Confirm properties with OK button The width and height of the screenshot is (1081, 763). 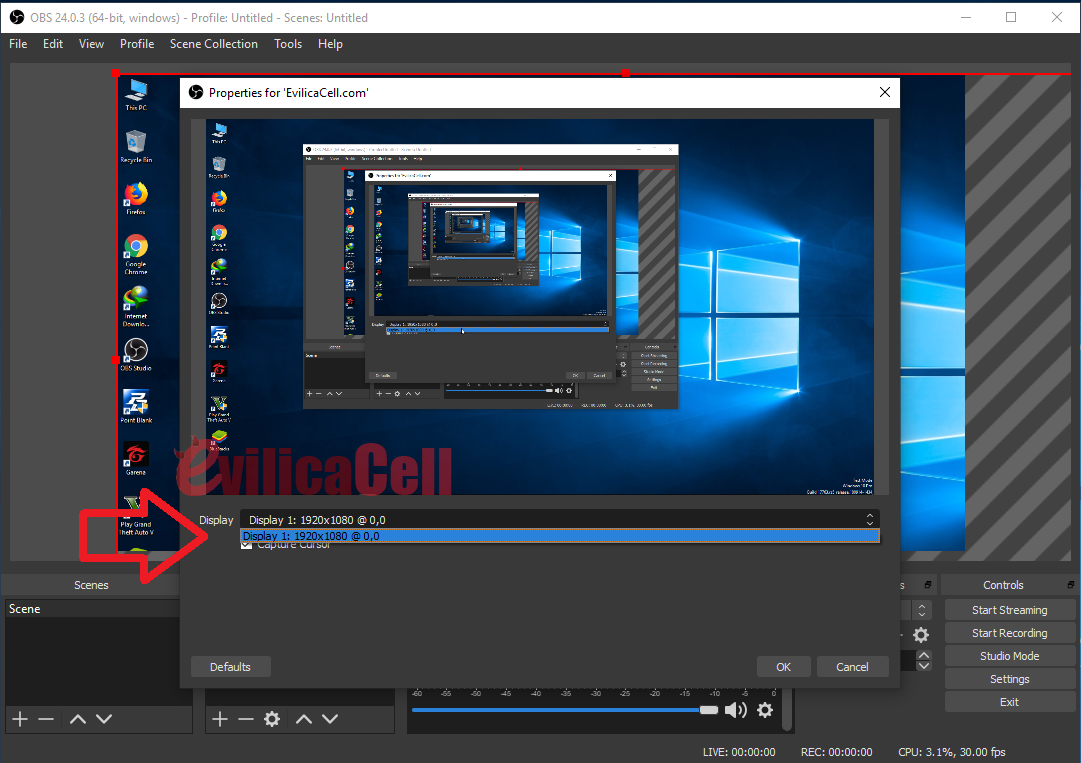point(783,667)
